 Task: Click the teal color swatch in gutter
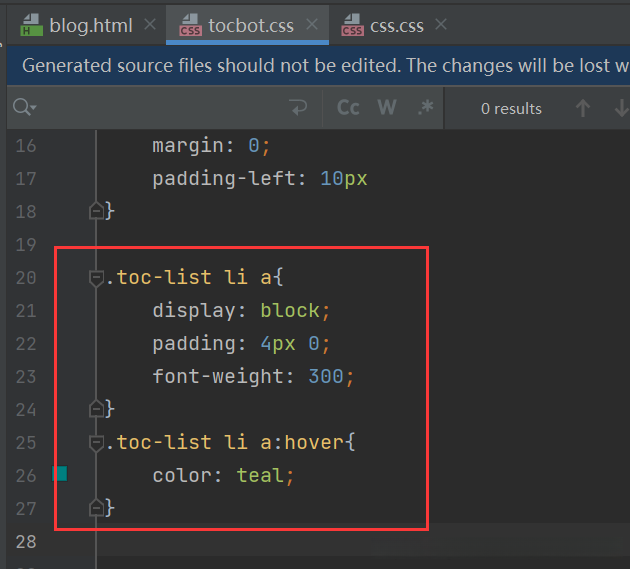coord(60,474)
